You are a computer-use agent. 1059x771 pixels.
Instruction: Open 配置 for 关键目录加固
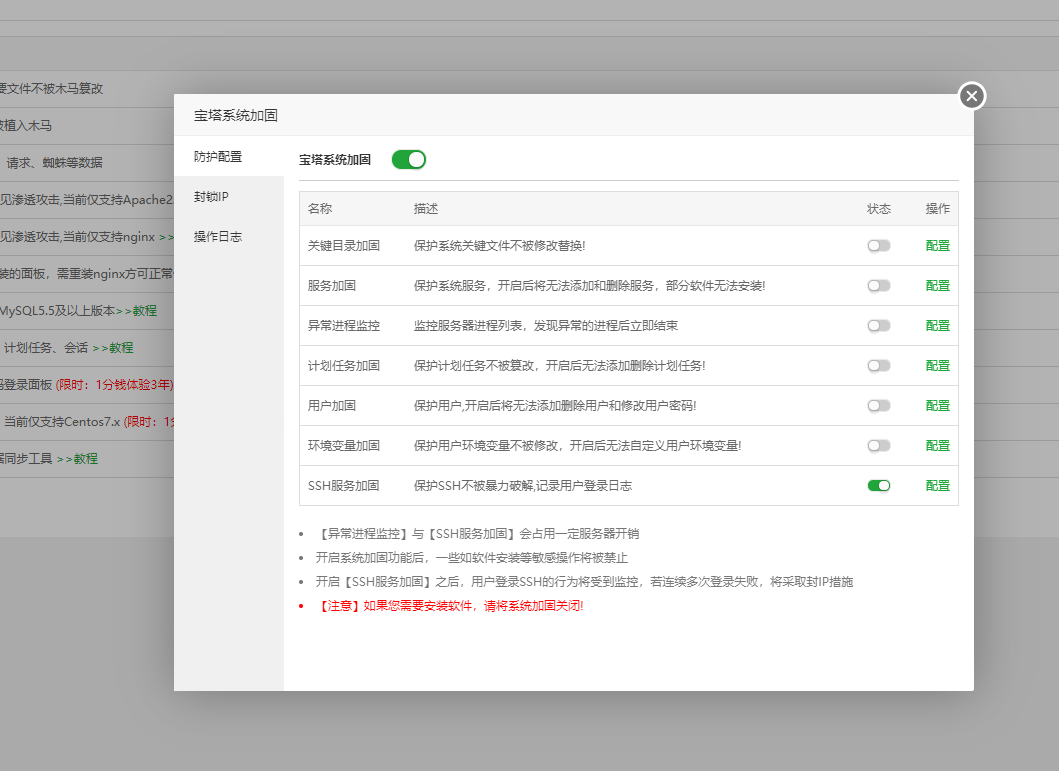click(x=937, y=246)
